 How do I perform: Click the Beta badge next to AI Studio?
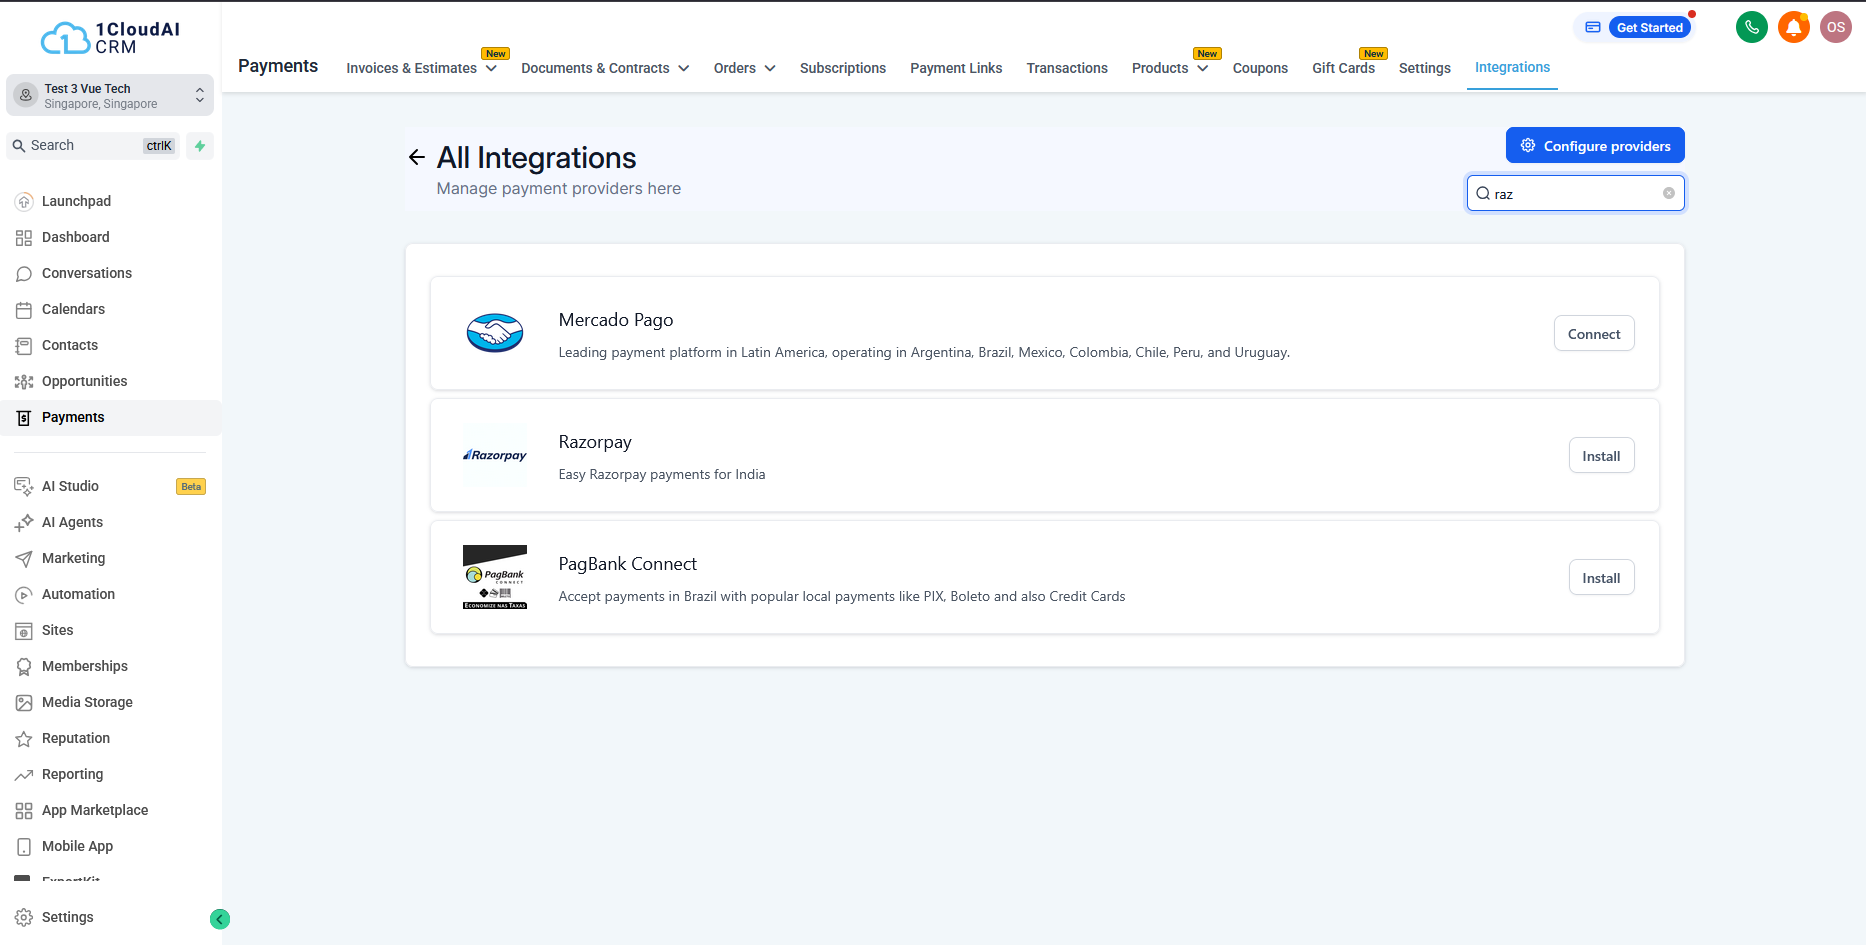pos(191,487)
